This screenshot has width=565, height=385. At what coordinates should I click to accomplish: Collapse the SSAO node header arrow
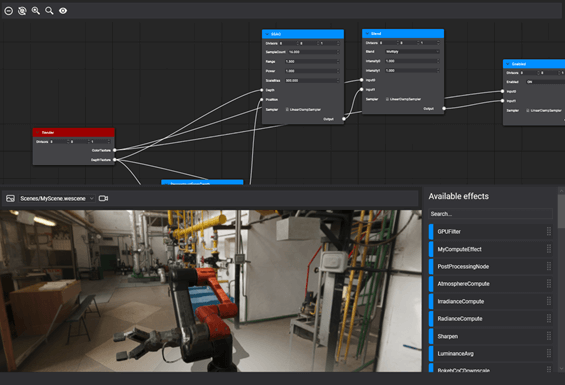tap(267, 34)
